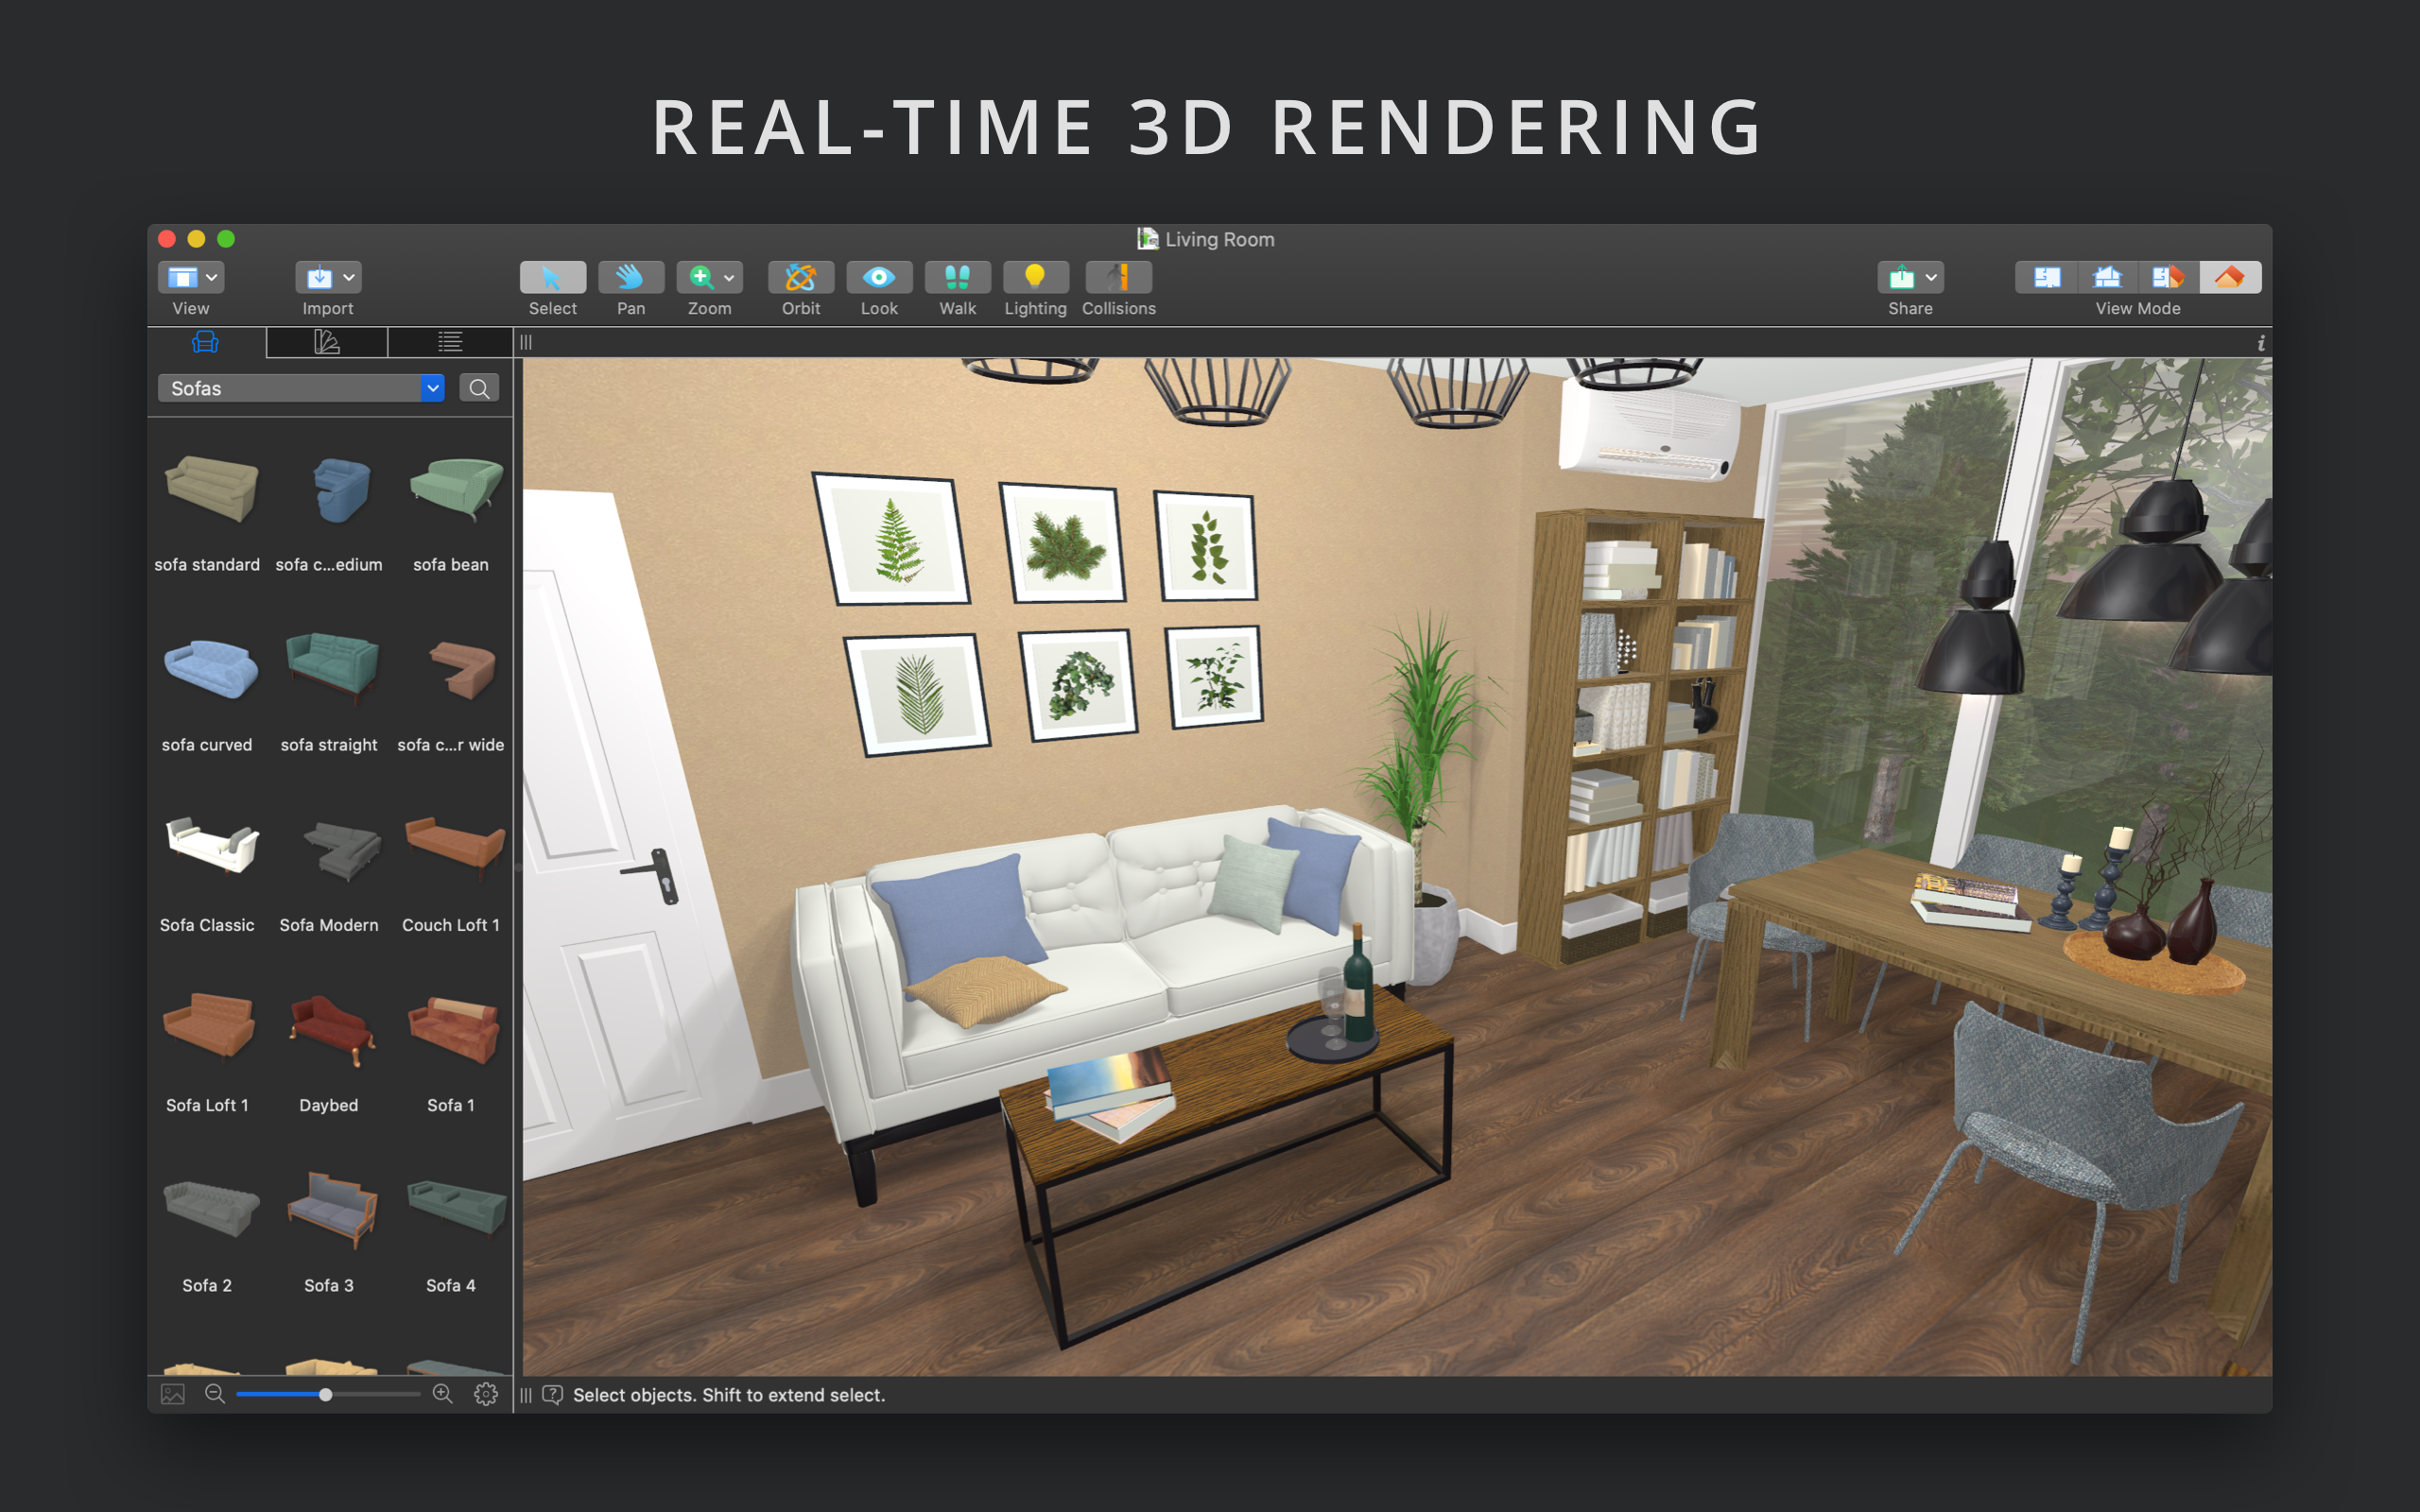2420x1512 pixels.
Task: Select the Pan hand tool
Action: 630,277
